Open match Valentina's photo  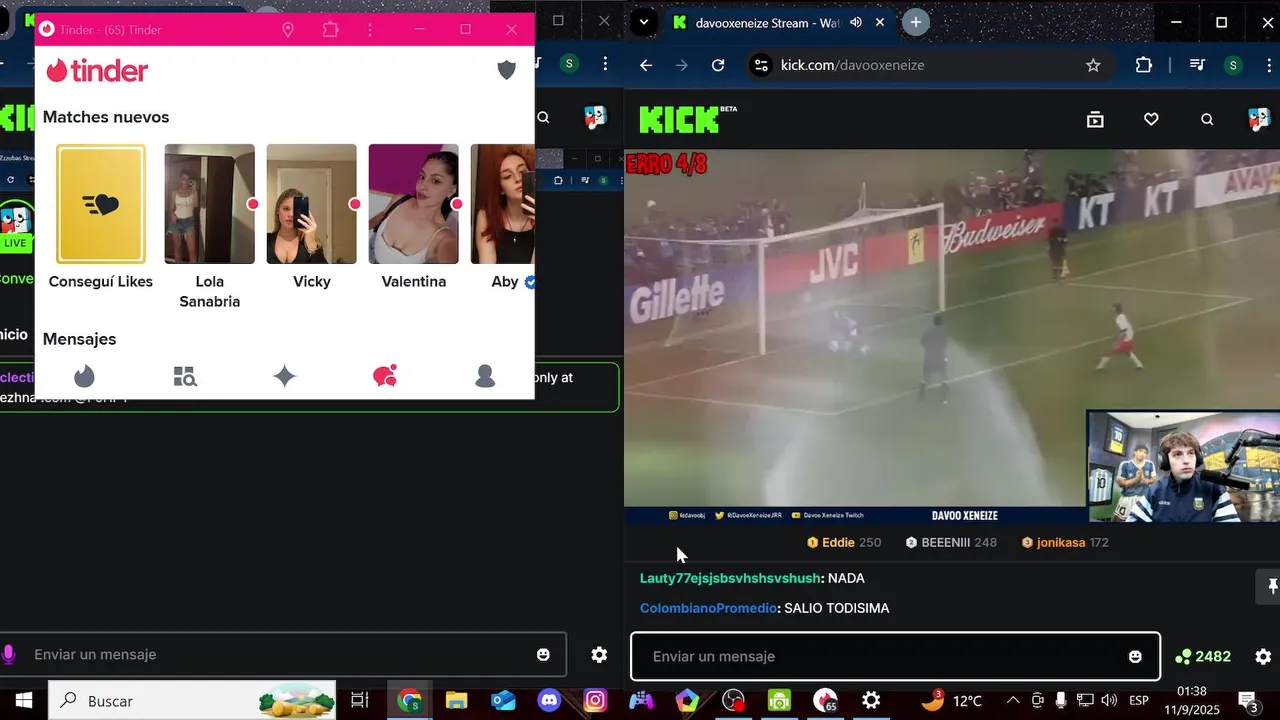click(413, 204)
